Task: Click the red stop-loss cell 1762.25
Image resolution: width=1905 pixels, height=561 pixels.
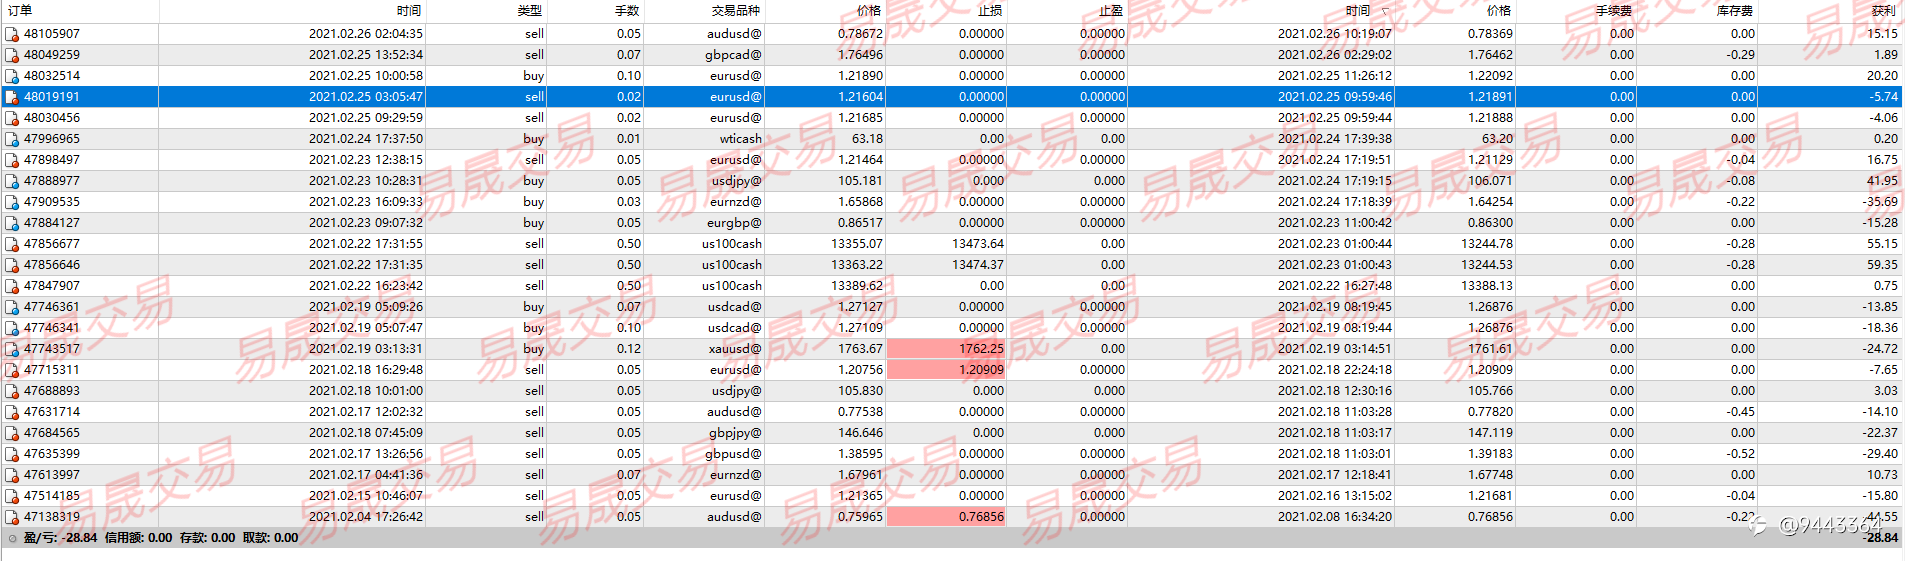Action: point(946,349)
